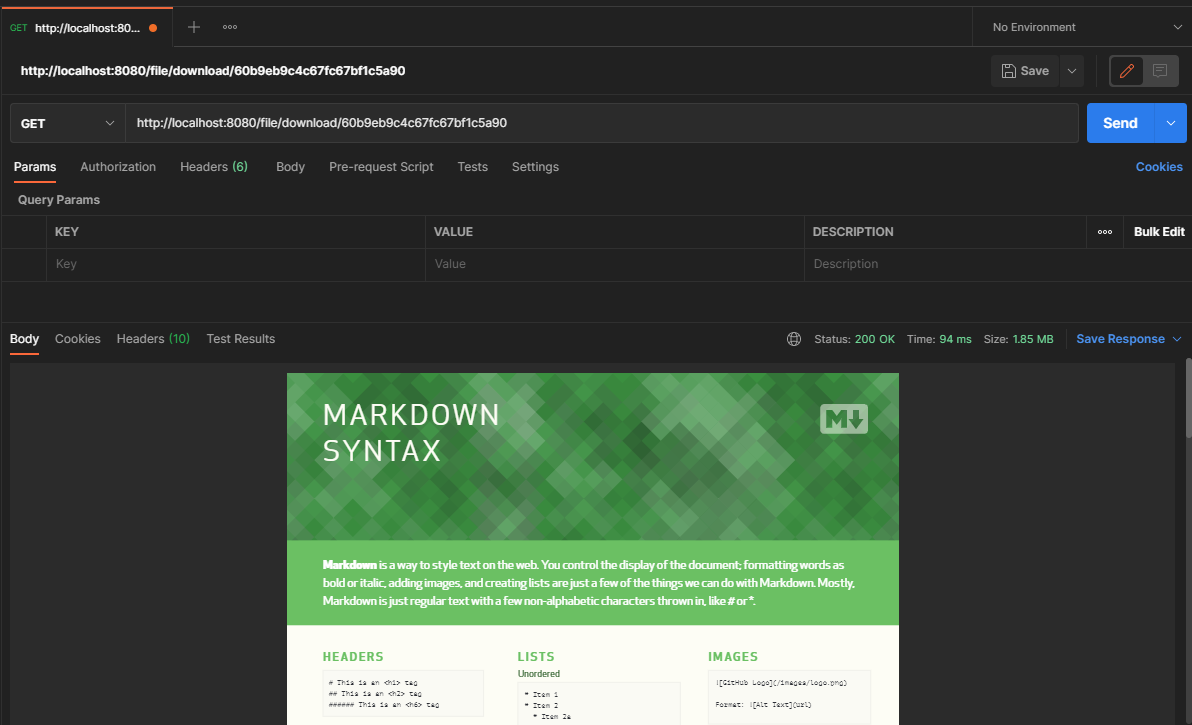Click the HEADERS heading in preview

pyautogui.click(x=353, y=657)
